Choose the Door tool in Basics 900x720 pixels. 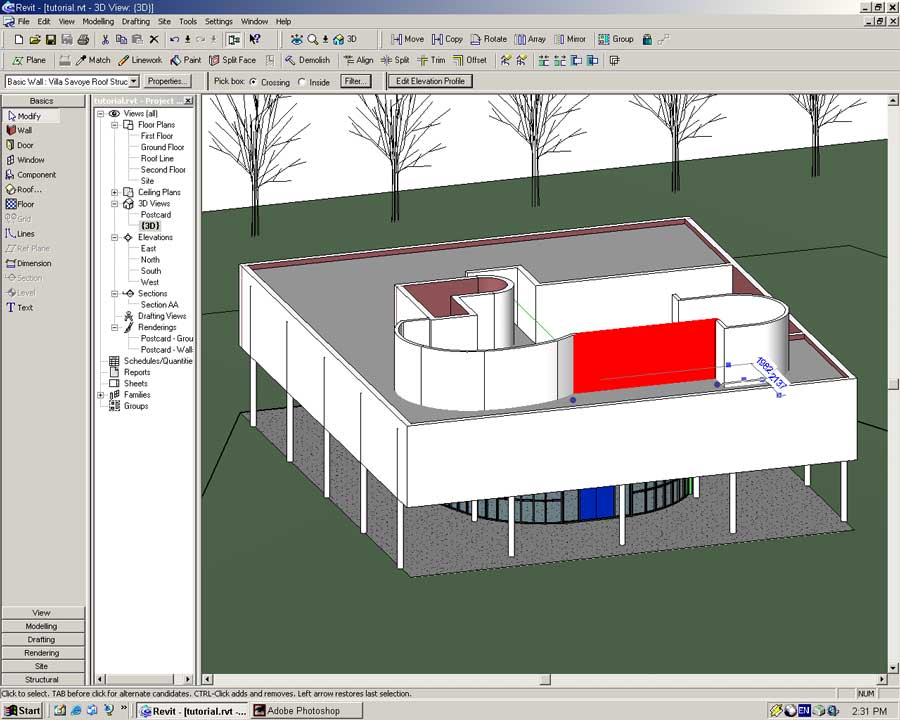(20, 145)
